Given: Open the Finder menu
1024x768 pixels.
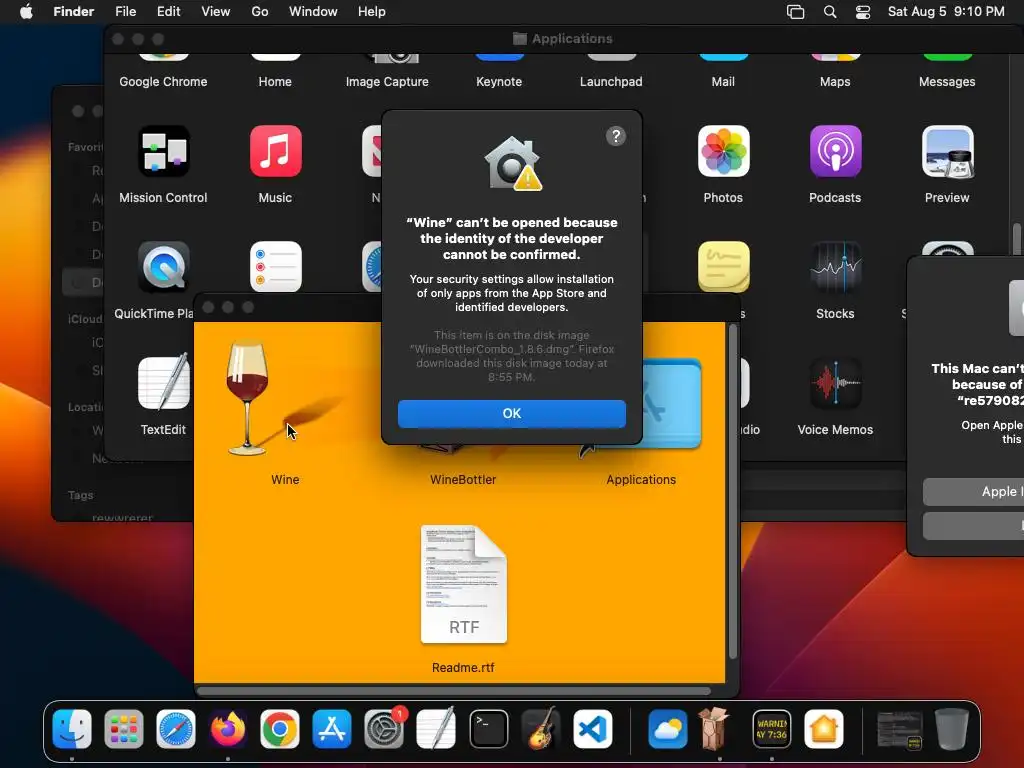Looking at the screenshot, I should pos(74,12).
